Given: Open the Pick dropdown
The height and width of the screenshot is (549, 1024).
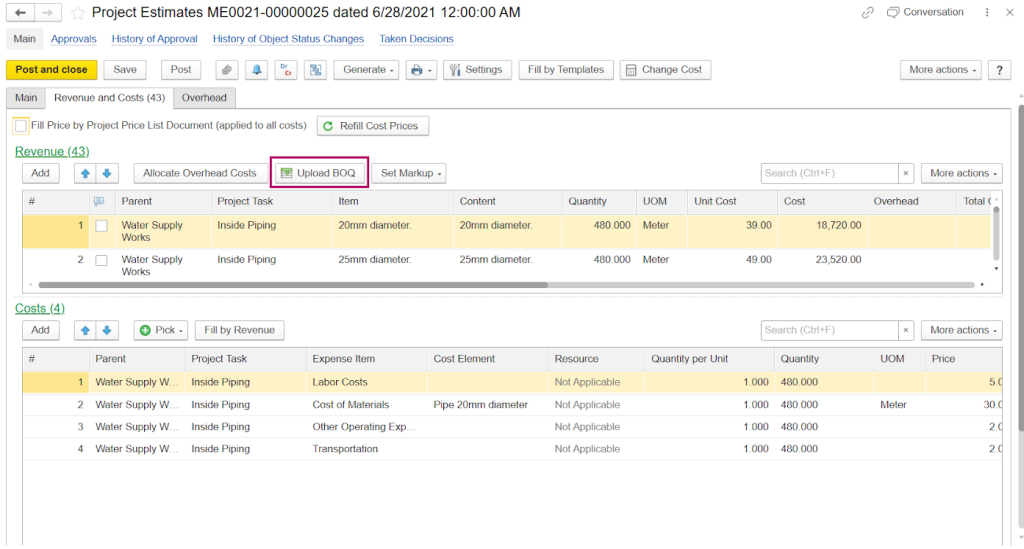Looking at the screenshot, I should [x=161, y=330].
